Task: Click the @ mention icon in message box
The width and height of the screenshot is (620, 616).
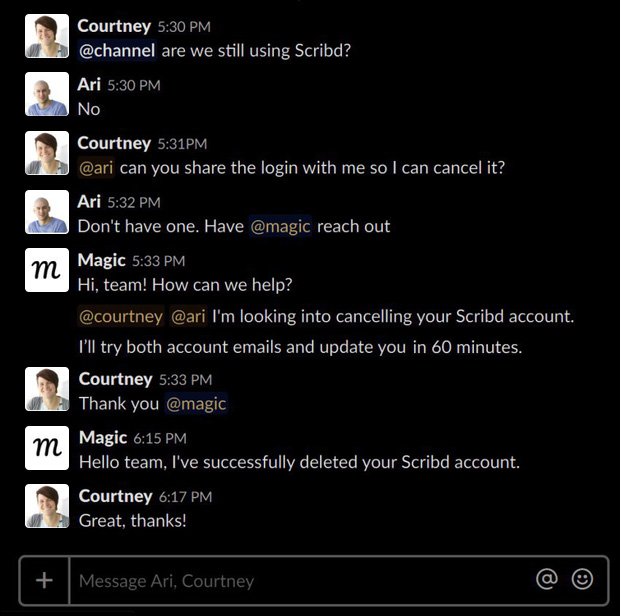Action: [546, 579]
